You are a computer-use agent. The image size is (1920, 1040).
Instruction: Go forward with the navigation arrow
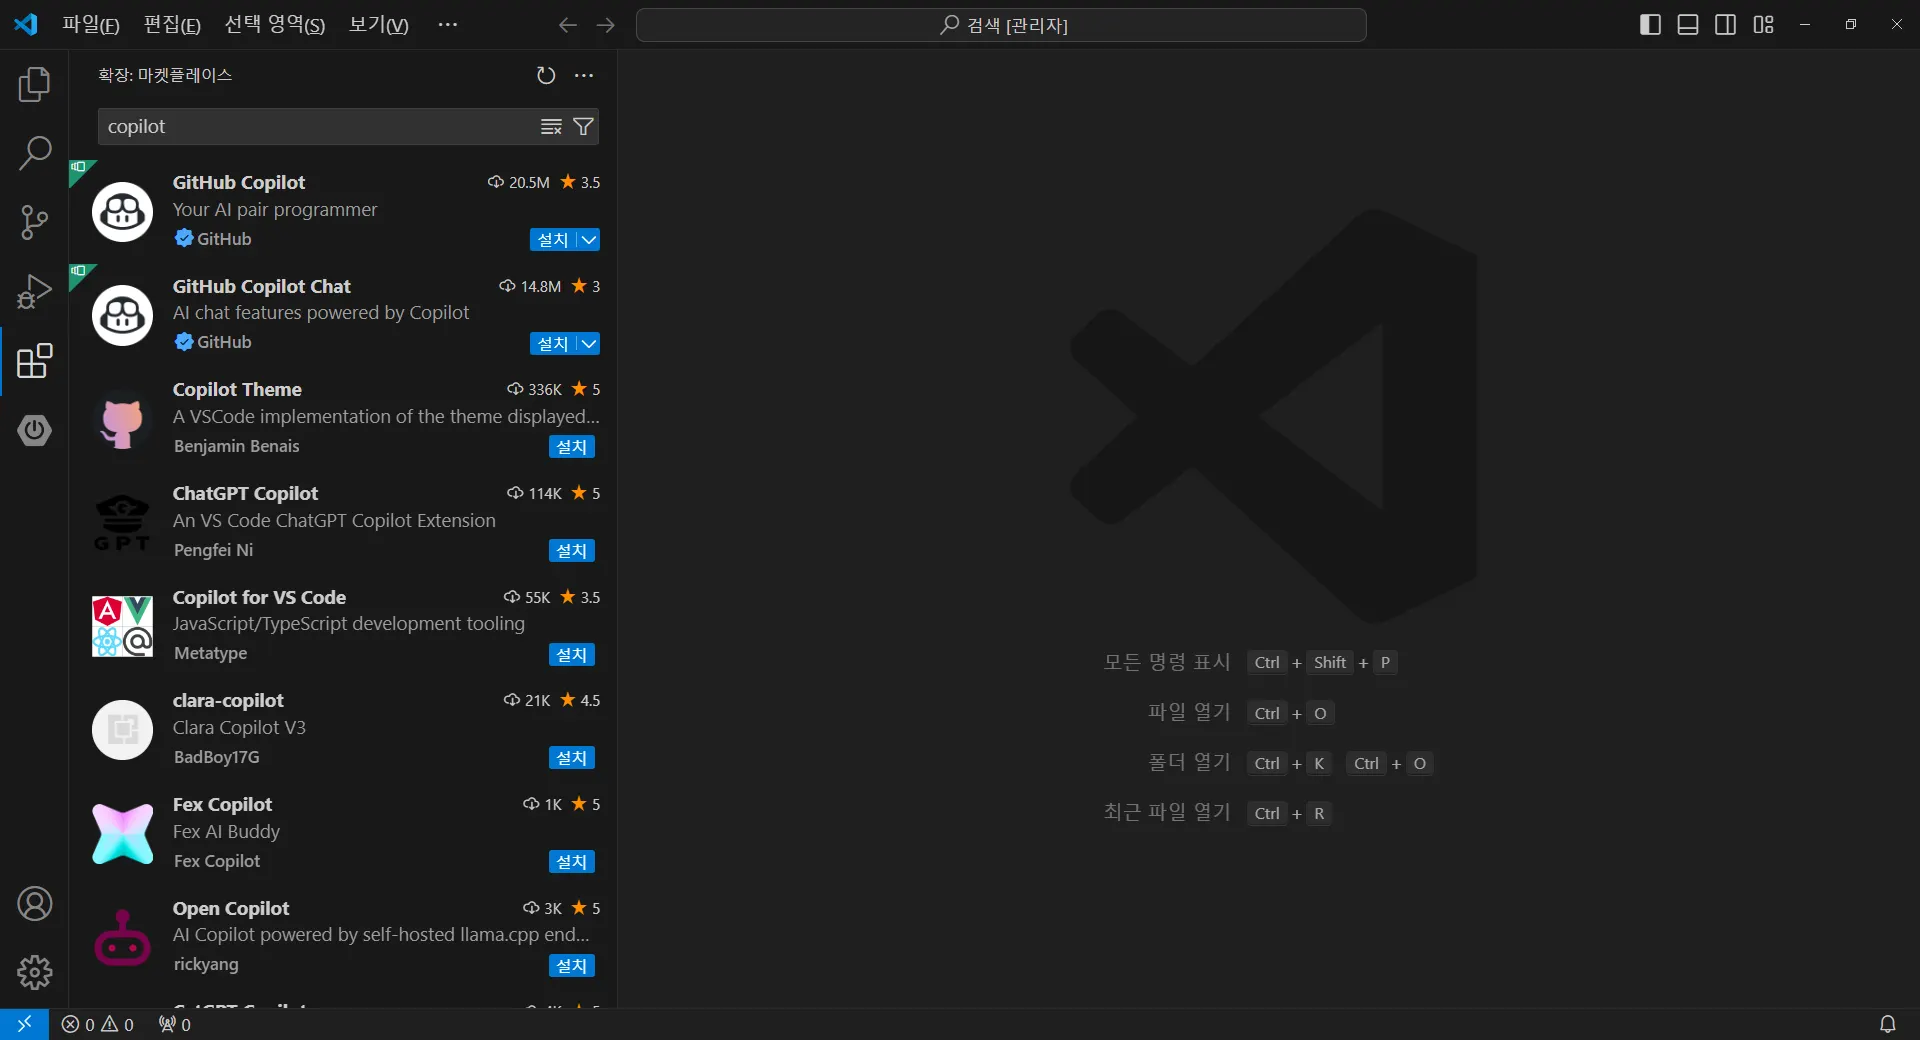click(606, 25)
